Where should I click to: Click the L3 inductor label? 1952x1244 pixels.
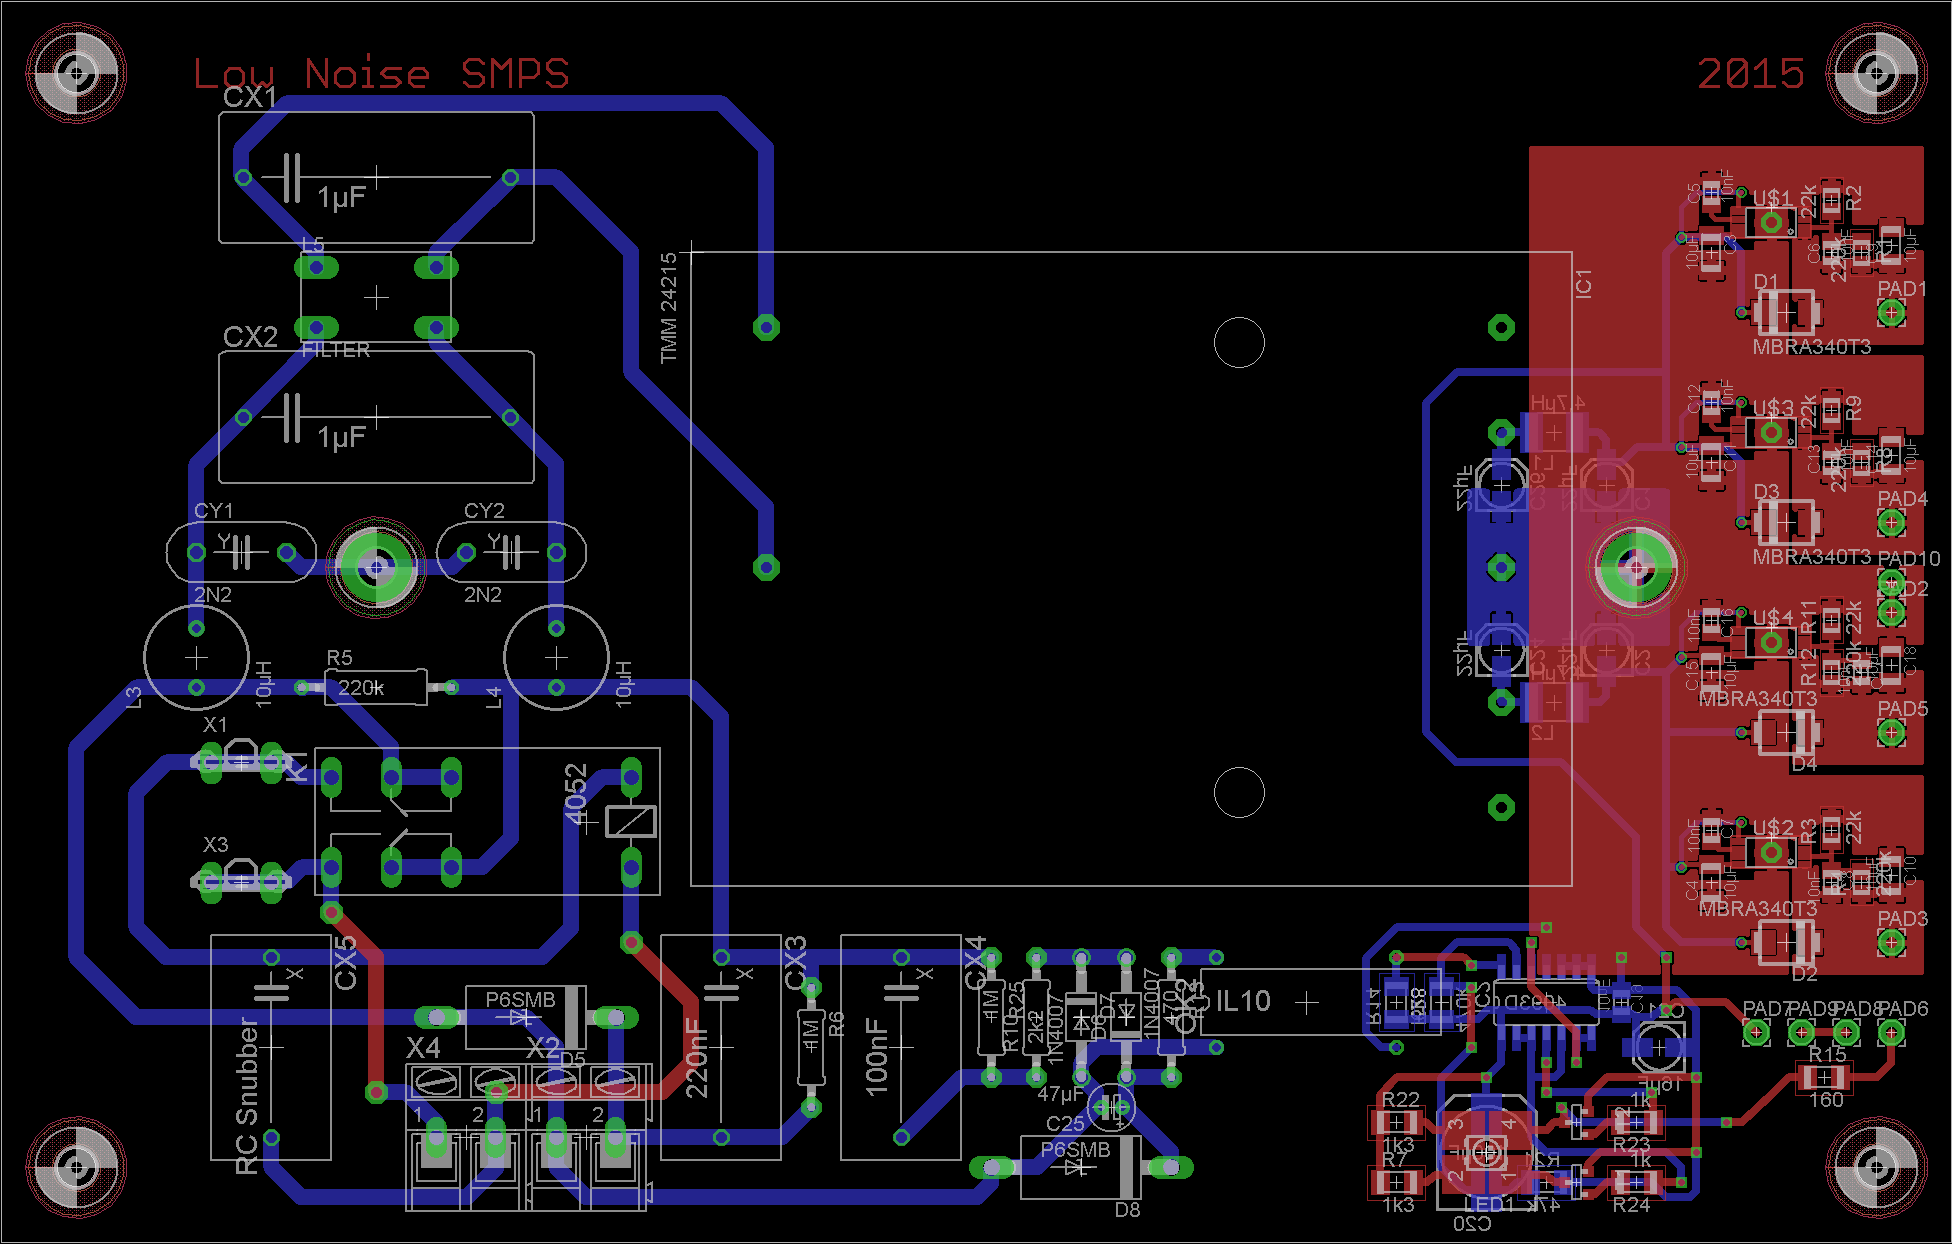134,697
